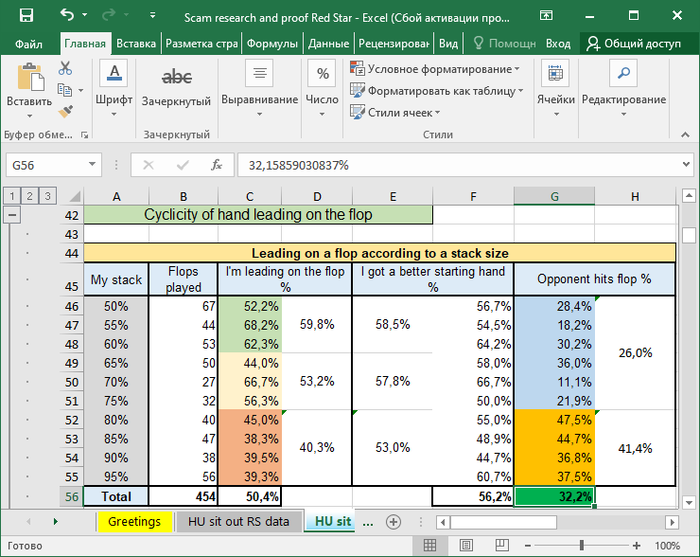The height and width of the screenshot is (557, 700).
Task: Click the formula bar value 32,15859030837%
Action: (x=298, y=166)
